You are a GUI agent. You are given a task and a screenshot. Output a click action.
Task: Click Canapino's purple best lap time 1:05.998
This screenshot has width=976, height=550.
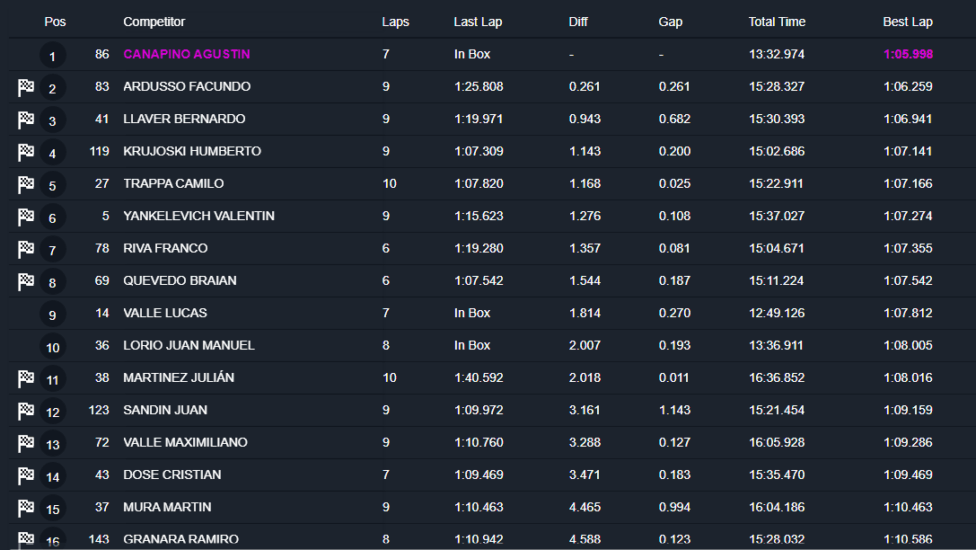[908, 54]
